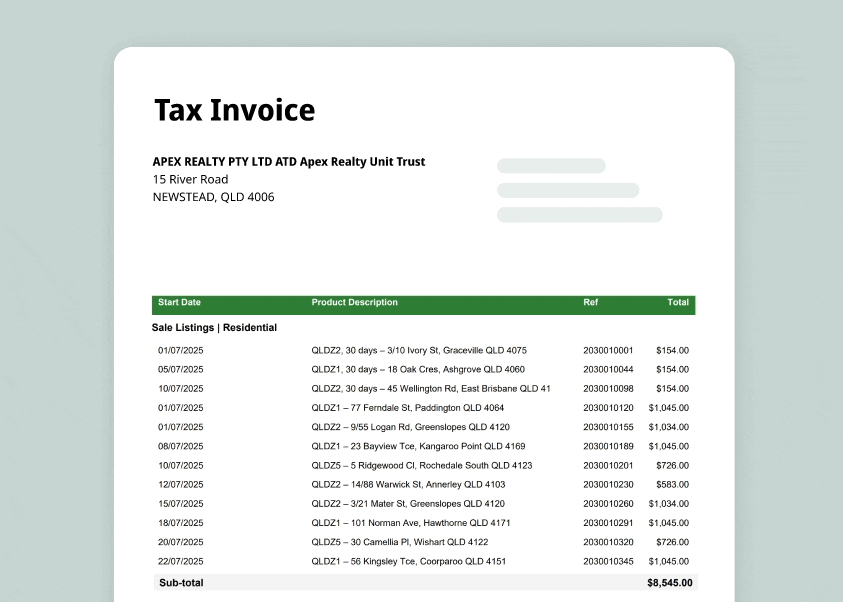Click the Product Description column header
The image size is (843, 602).
(x=354, y=302)
